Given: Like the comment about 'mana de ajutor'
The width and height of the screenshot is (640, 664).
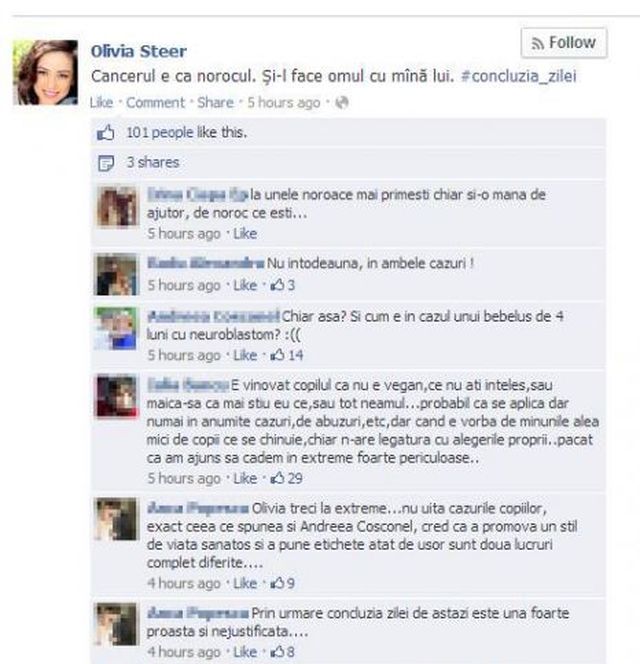Looking at the screenshot, I should (x=245, y=233).
